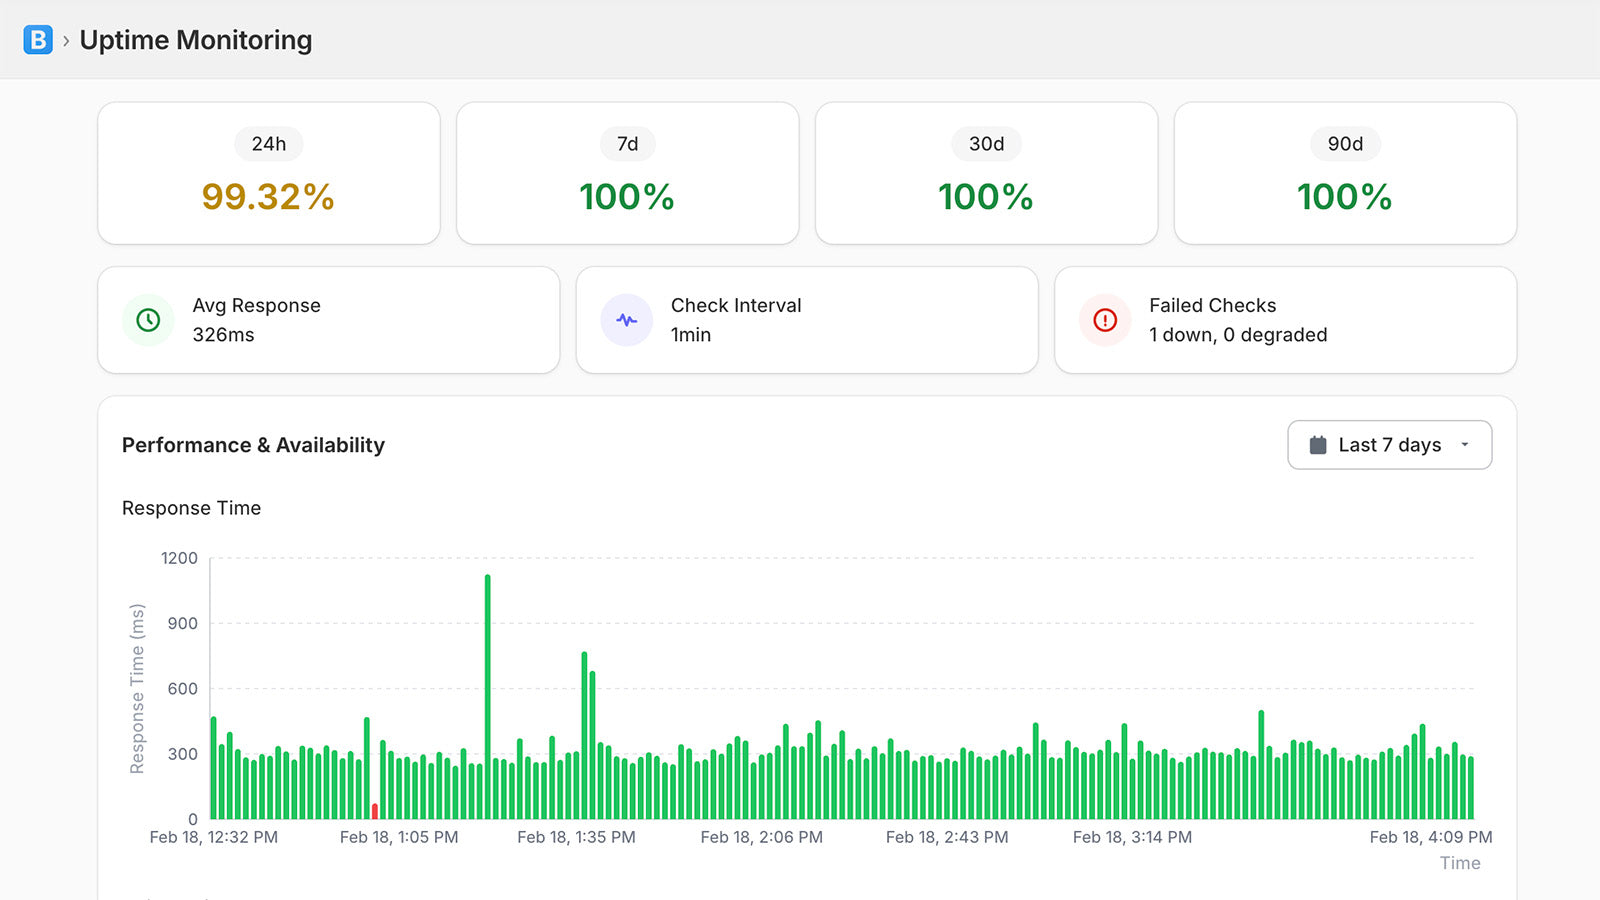Click the blue B logo icon
Screen dimensions: 1600x900
pyautogui.click(x=37, y=41)
